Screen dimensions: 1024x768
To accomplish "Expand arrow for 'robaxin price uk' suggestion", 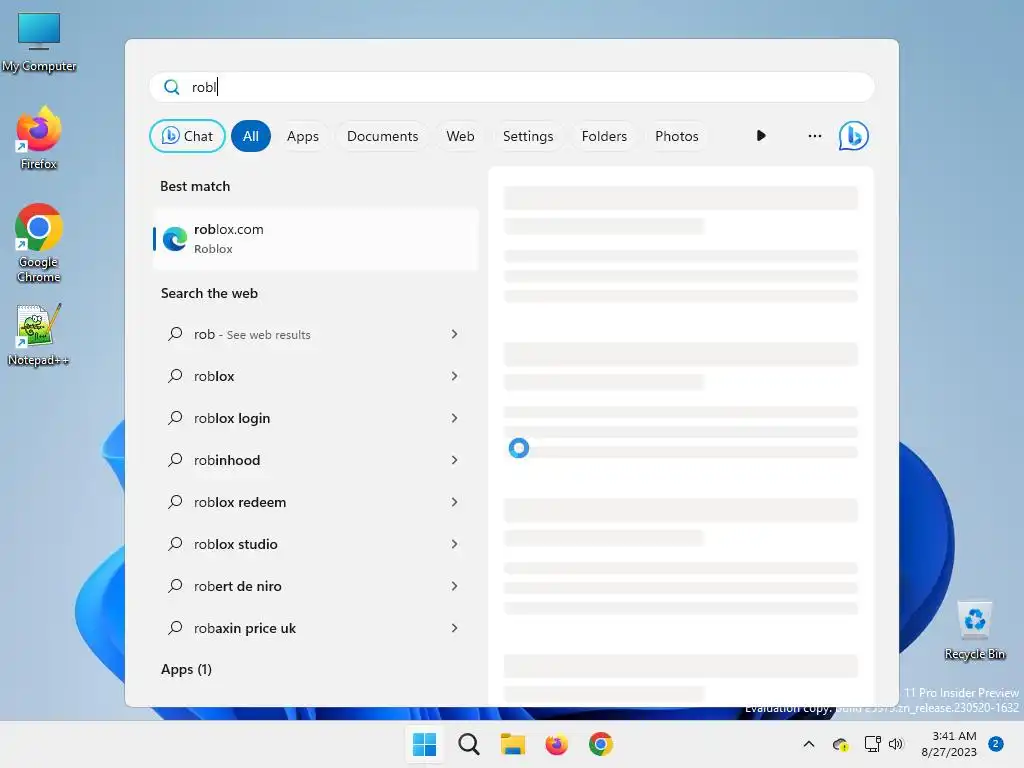I will click(455, 628).
